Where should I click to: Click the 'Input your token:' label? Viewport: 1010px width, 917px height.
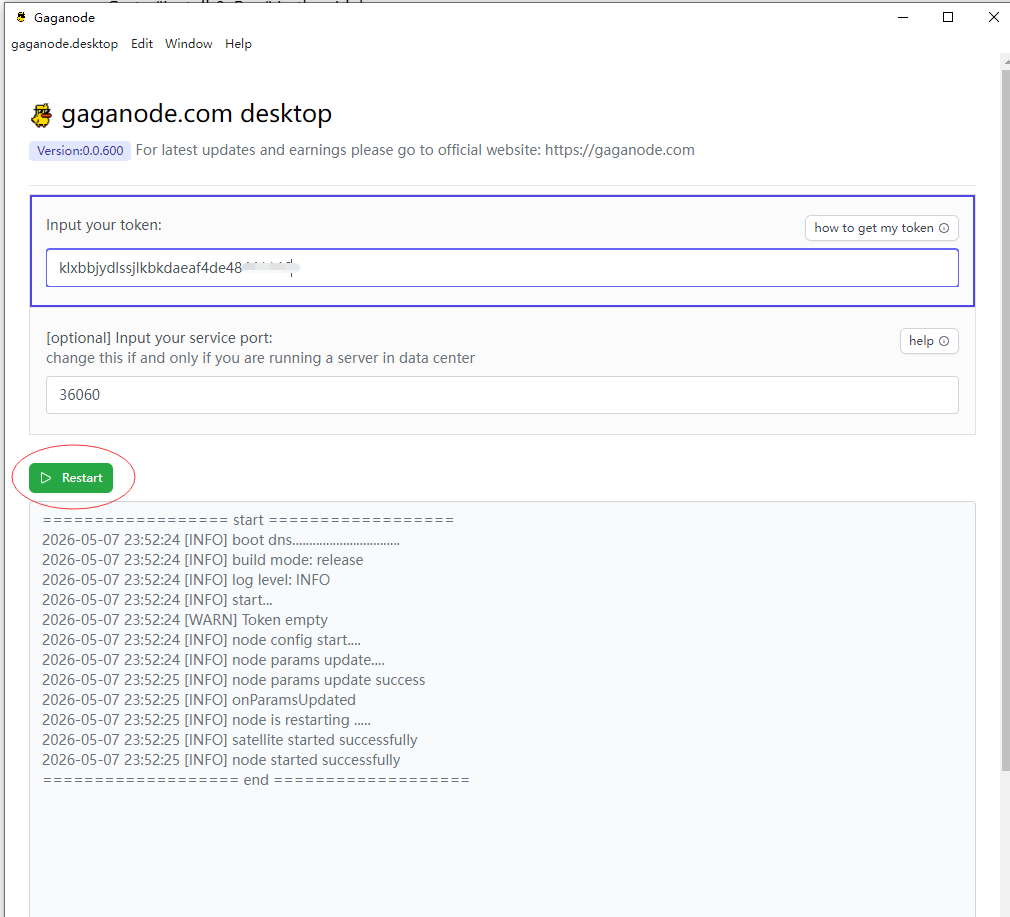tap(104, 225)
